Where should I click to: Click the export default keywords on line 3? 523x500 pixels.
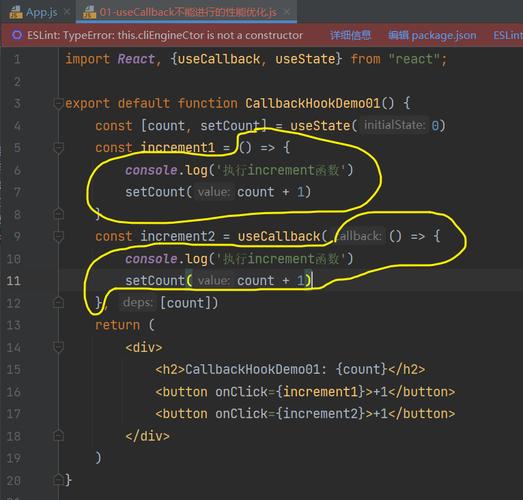click(x=117, y=103)
